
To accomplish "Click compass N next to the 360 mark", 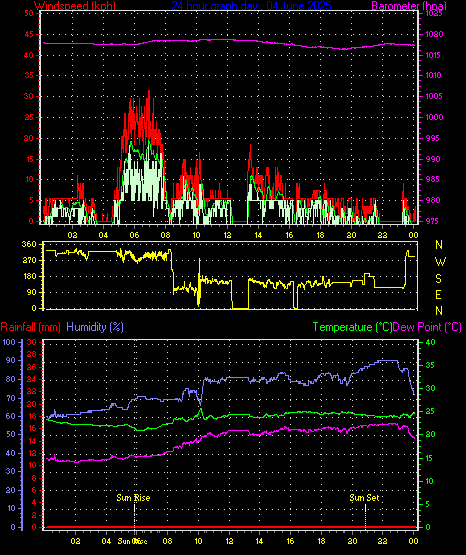I will point(439,245).
